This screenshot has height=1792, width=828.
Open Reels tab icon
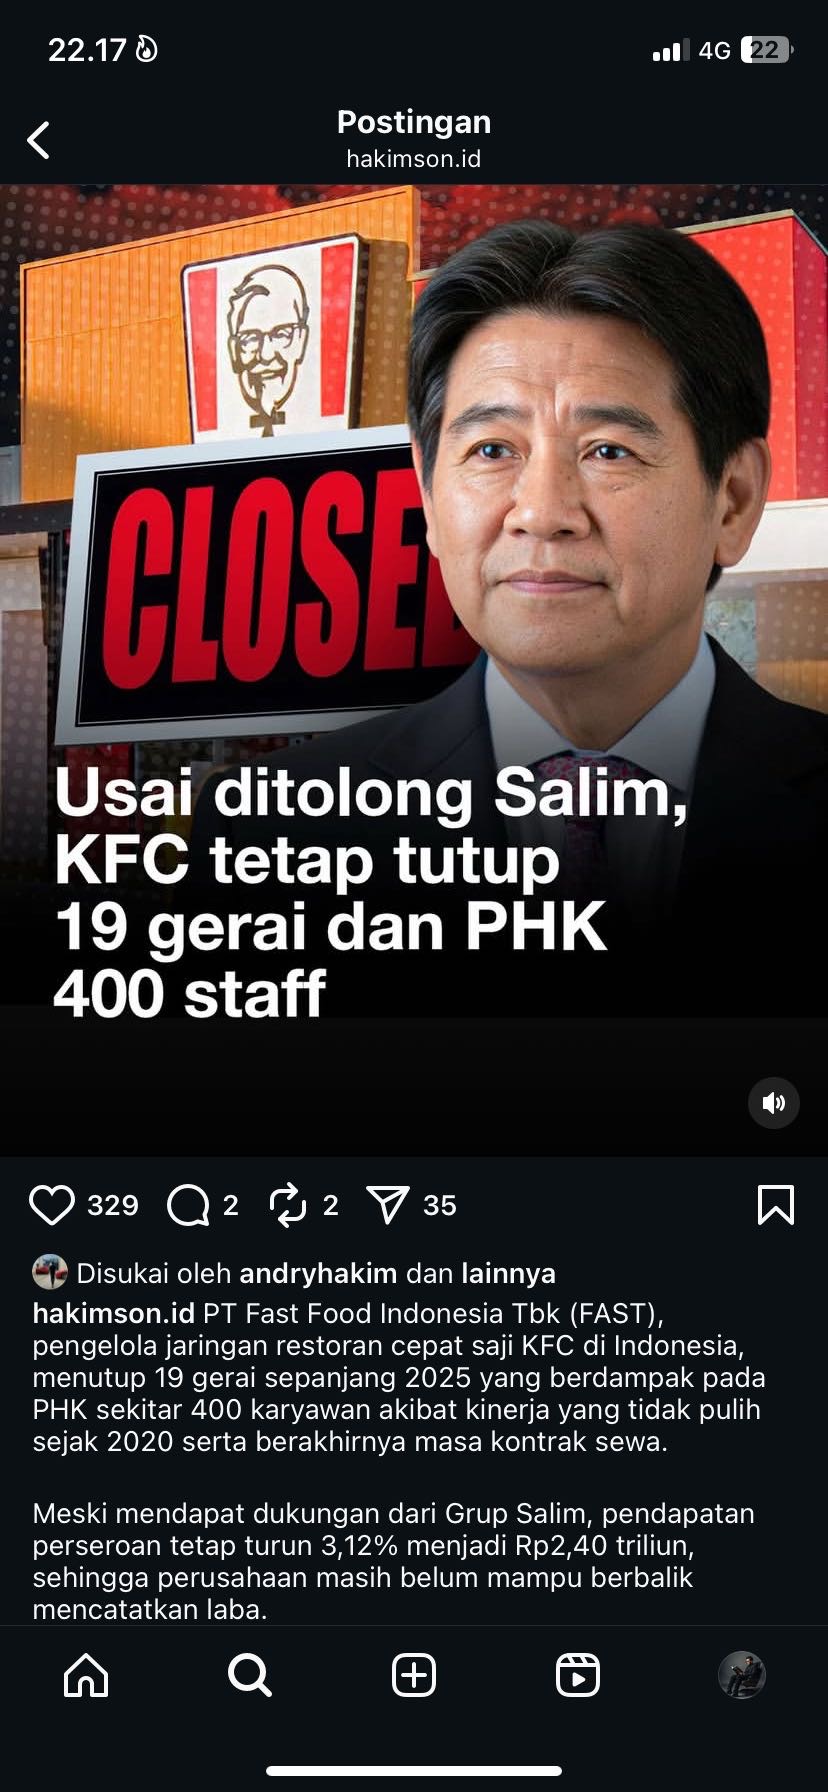[578, 1674]
